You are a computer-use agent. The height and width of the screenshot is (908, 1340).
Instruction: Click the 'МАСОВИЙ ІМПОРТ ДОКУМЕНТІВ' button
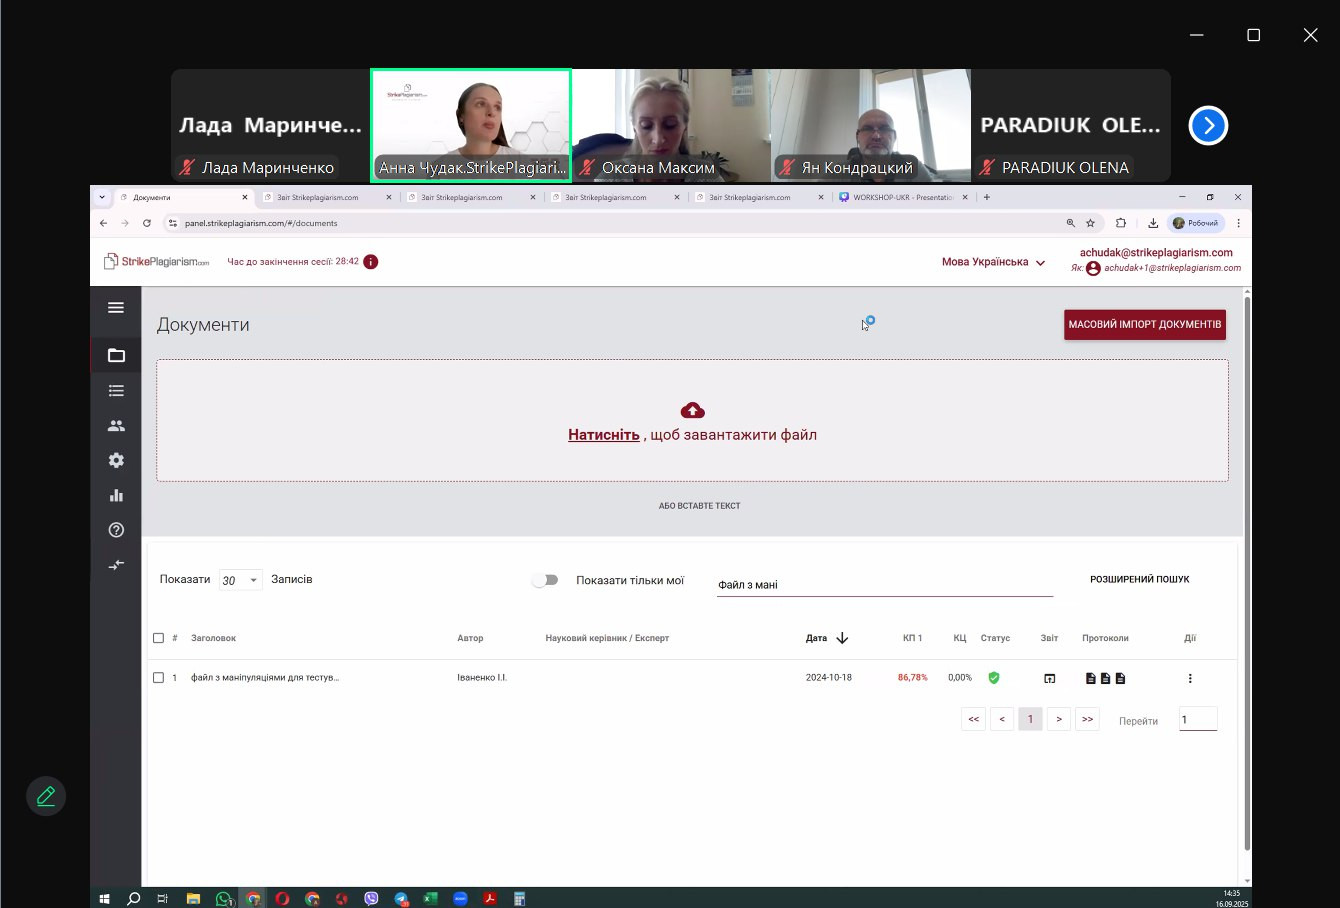point(1145,325)
